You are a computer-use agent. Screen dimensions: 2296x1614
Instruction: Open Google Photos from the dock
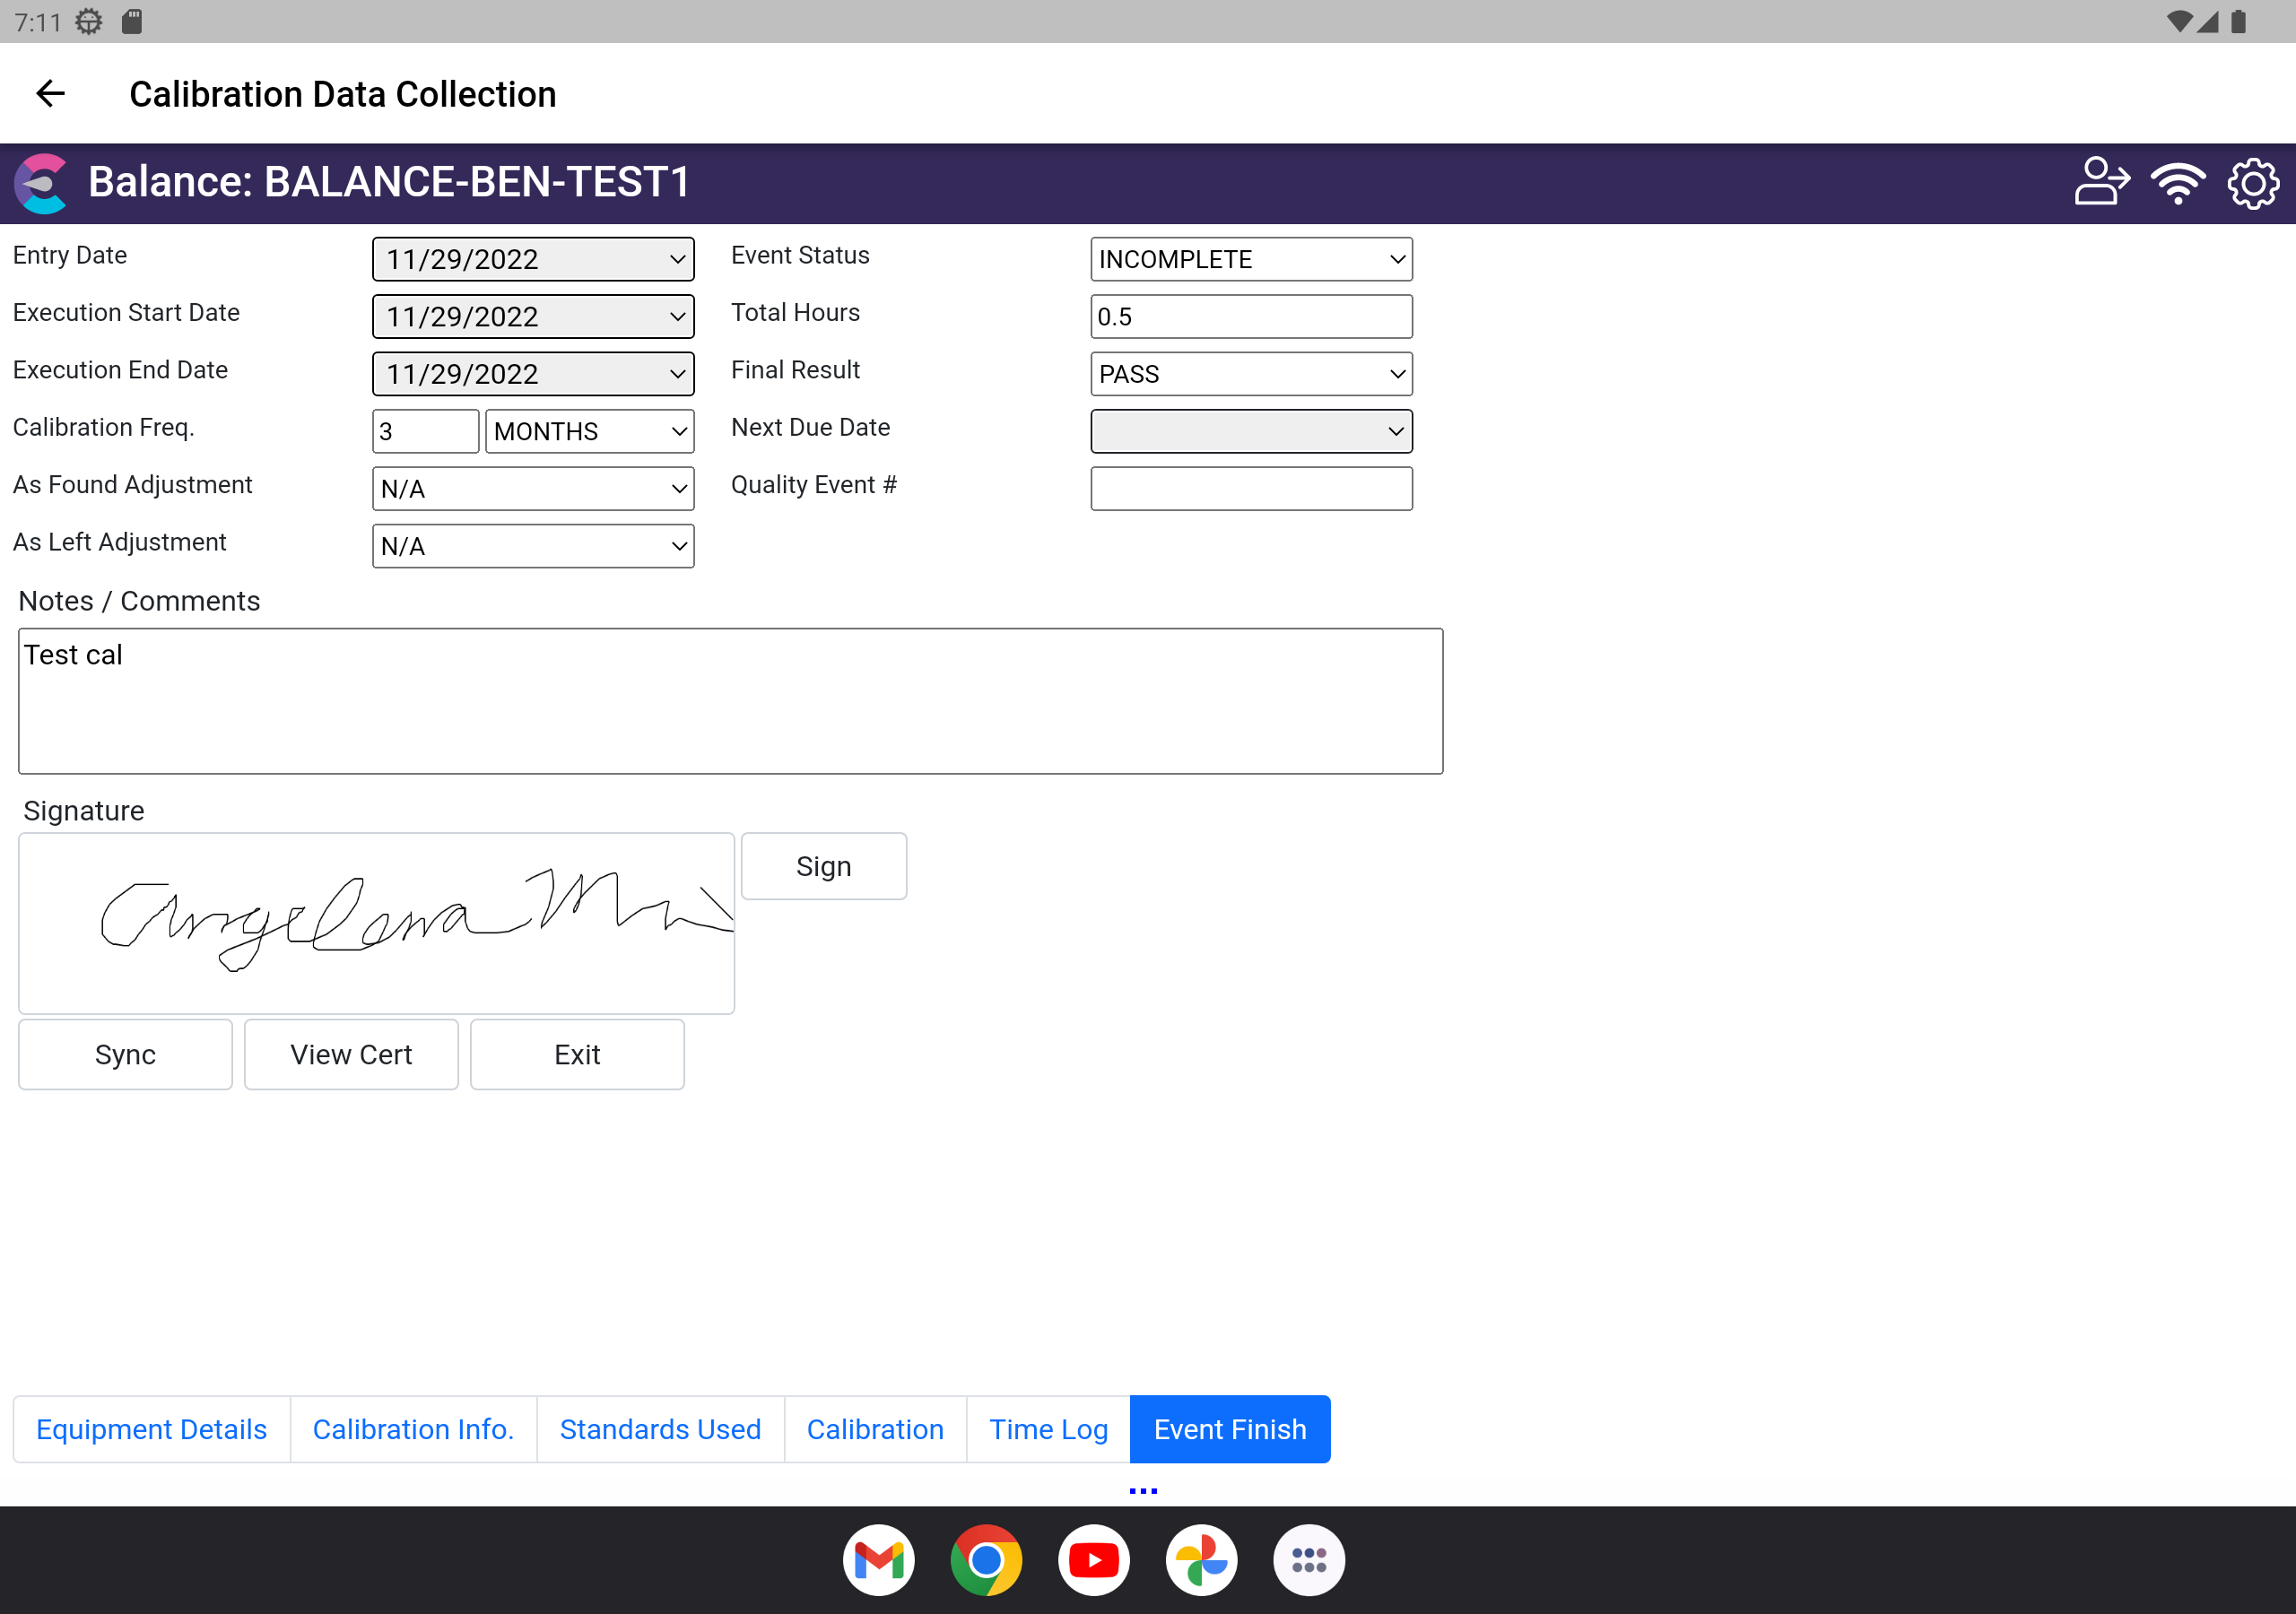(x=1201, y=1560)
